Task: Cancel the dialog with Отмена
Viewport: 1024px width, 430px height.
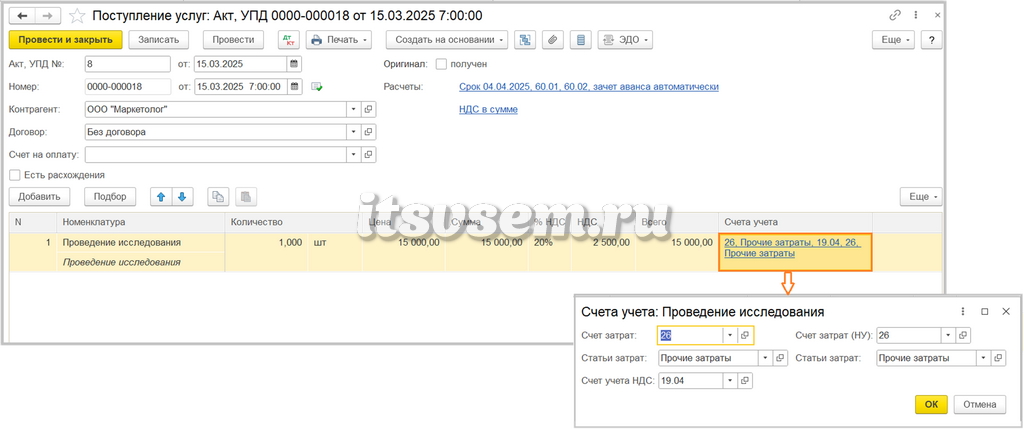Action: point(980,405)
